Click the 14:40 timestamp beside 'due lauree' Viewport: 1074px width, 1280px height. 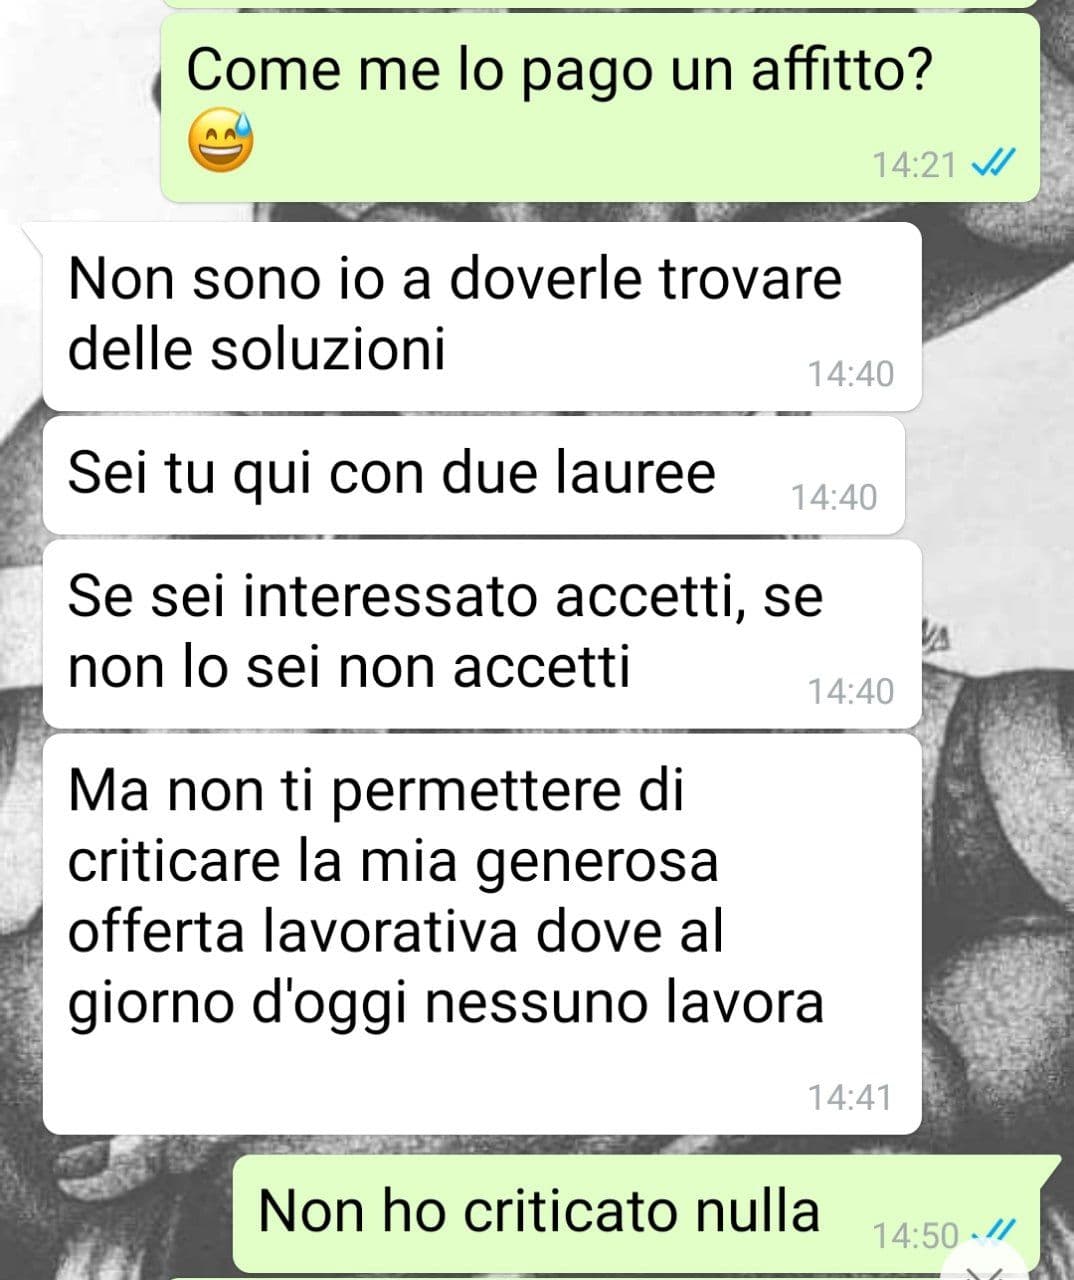click(x=834, y=497)
